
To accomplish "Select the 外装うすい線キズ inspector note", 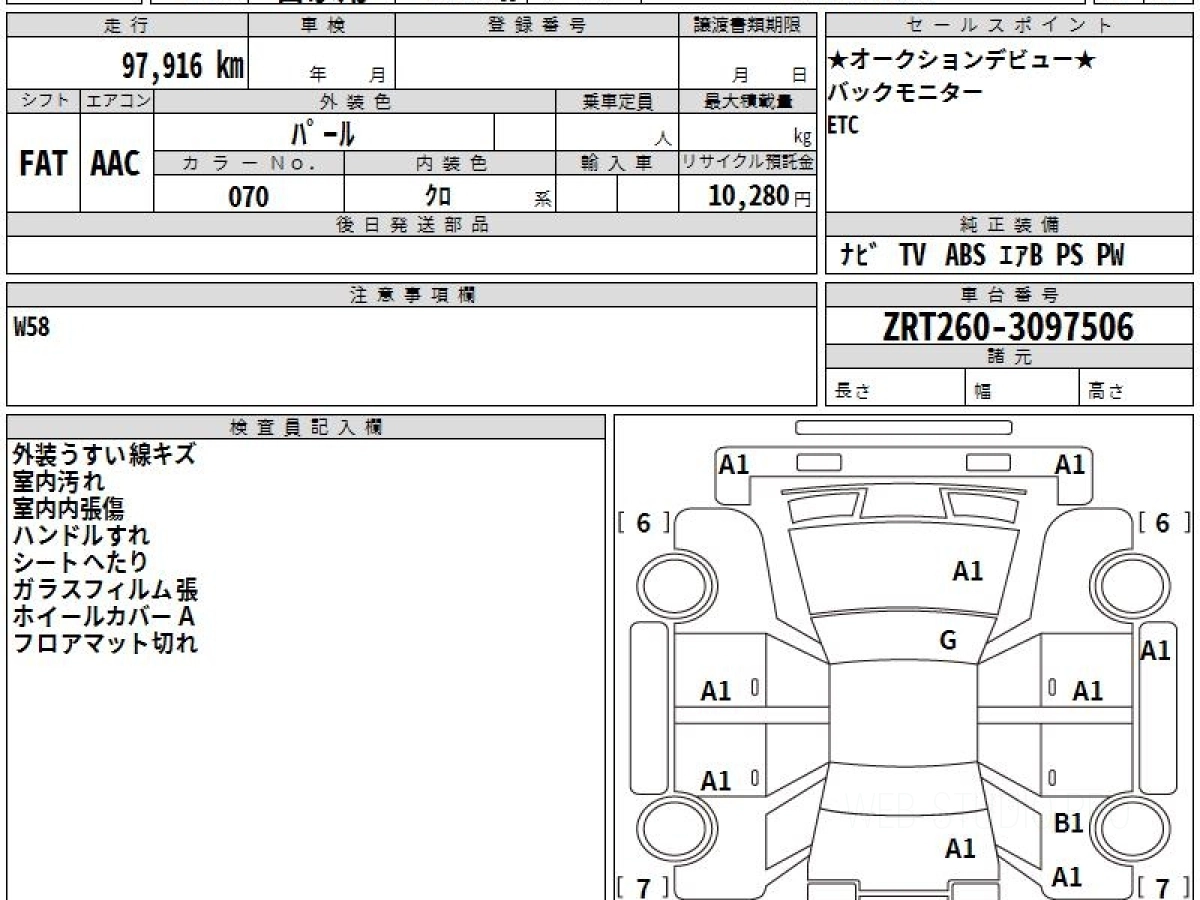I will (104, 455).
